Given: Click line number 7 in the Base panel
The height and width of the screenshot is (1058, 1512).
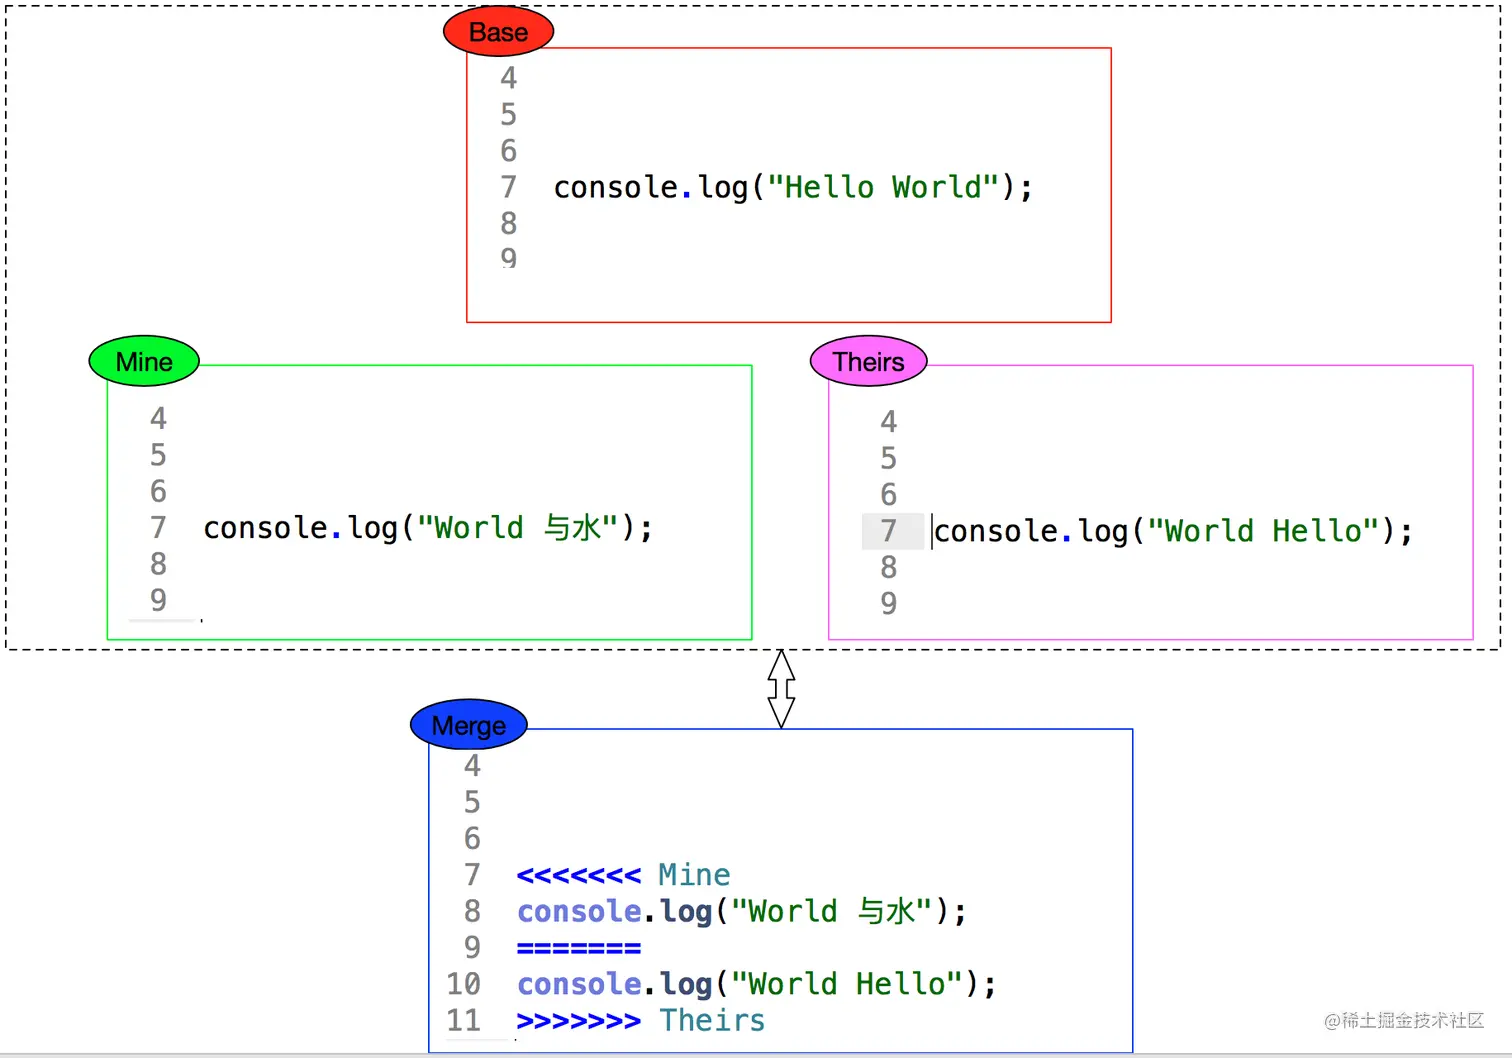Looking at the screenshot, I should coord(509,187).
